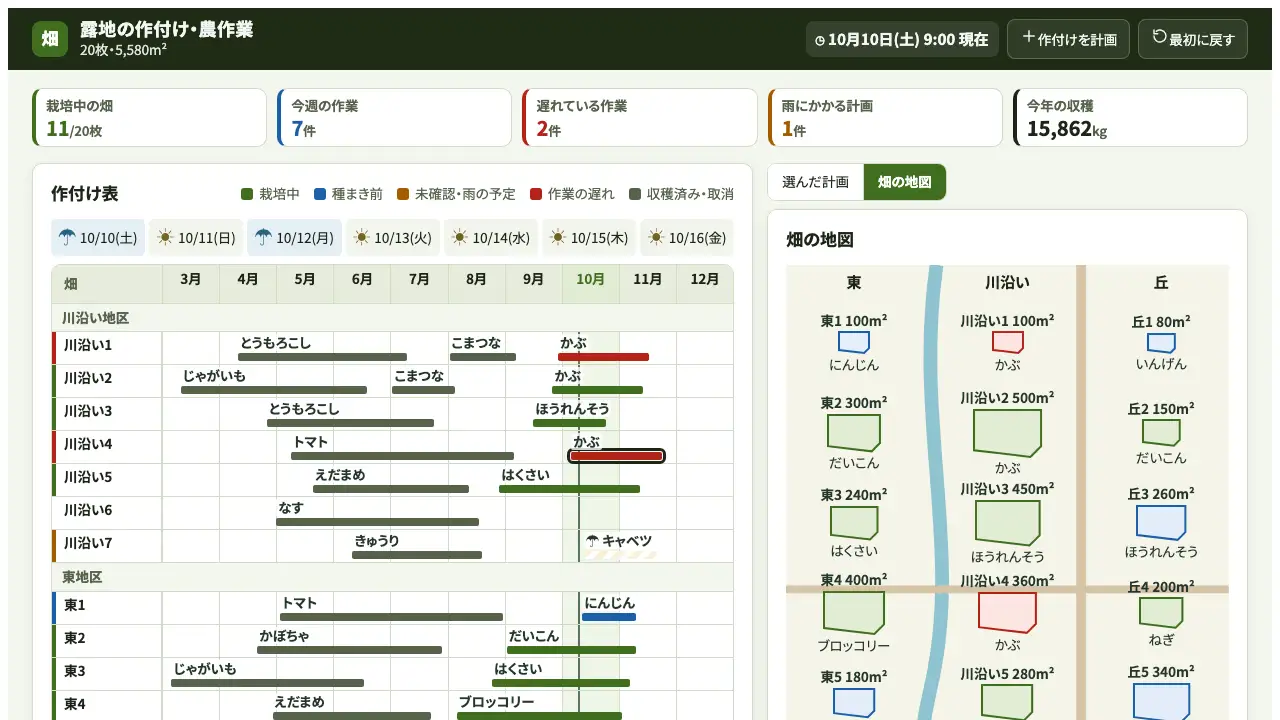This screenshot has height=720, width=1280.
Task: Click the 丘1 いんげん plot on the map
Action: tap(1161, 342)
